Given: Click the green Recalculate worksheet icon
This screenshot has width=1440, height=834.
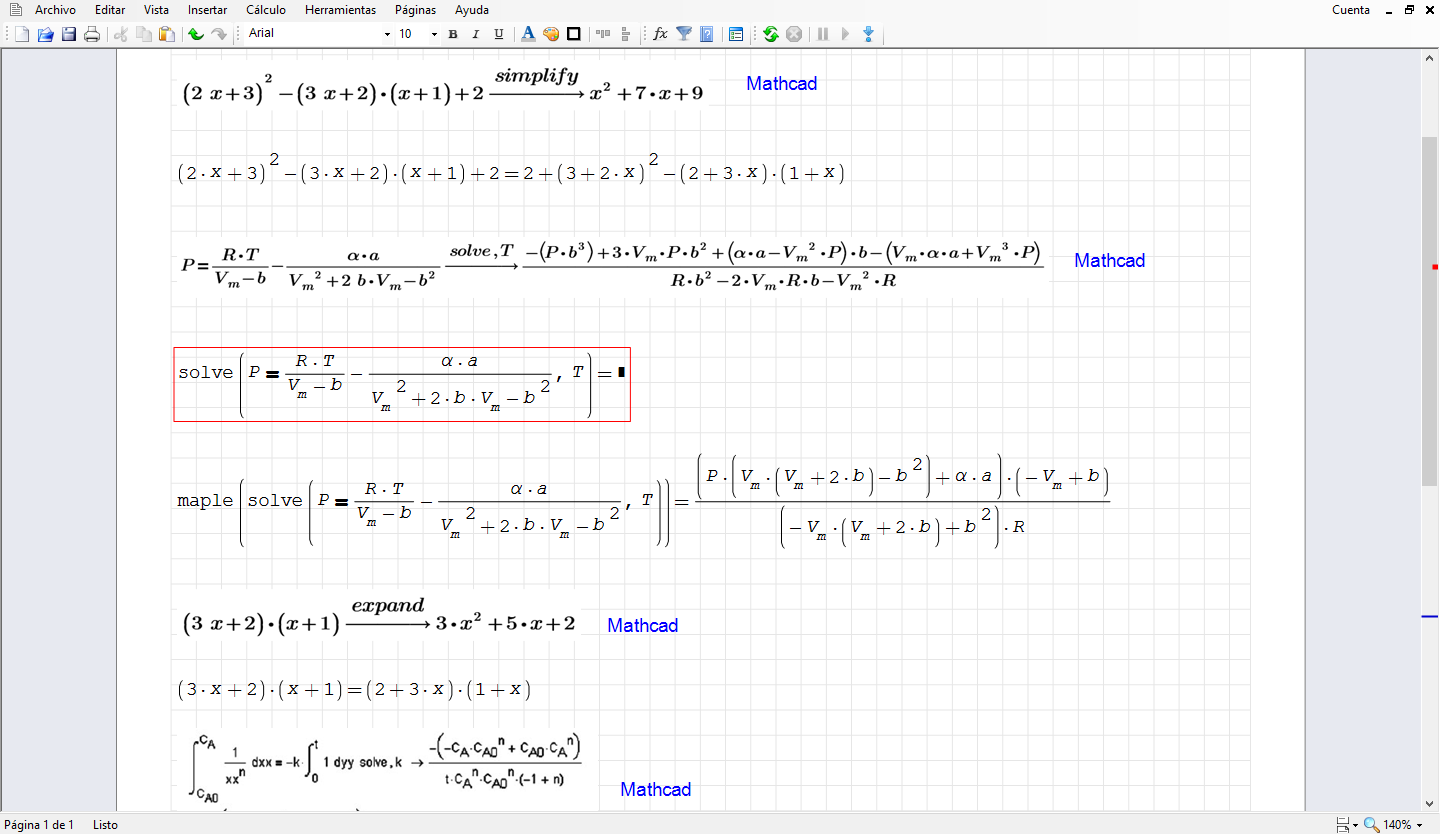Looking at the screenshot, I should [x=770, y=34].
